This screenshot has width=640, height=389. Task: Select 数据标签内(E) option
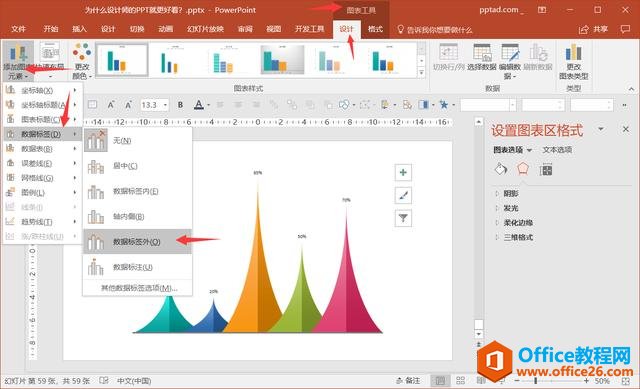coord(137,191)
